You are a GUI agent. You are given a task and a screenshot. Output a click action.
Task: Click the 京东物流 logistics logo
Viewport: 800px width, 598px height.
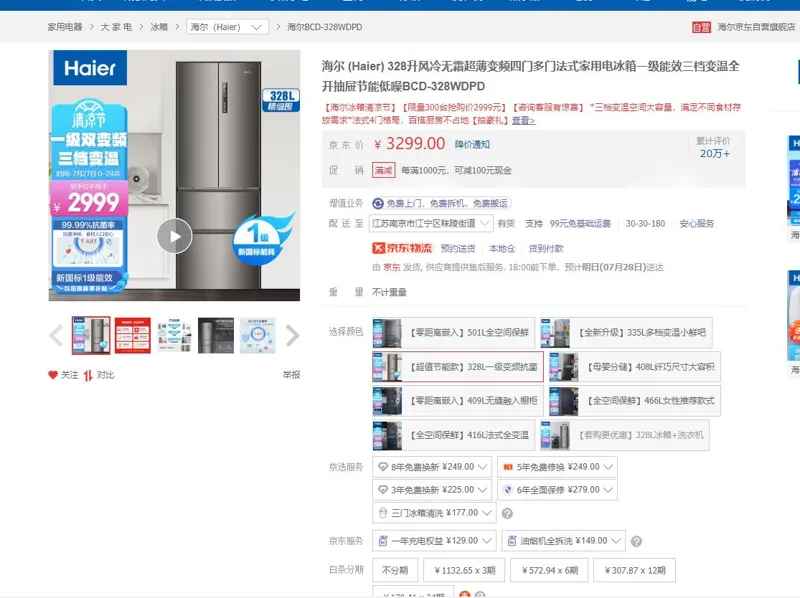pyautogui.click(x=402, y=248)
